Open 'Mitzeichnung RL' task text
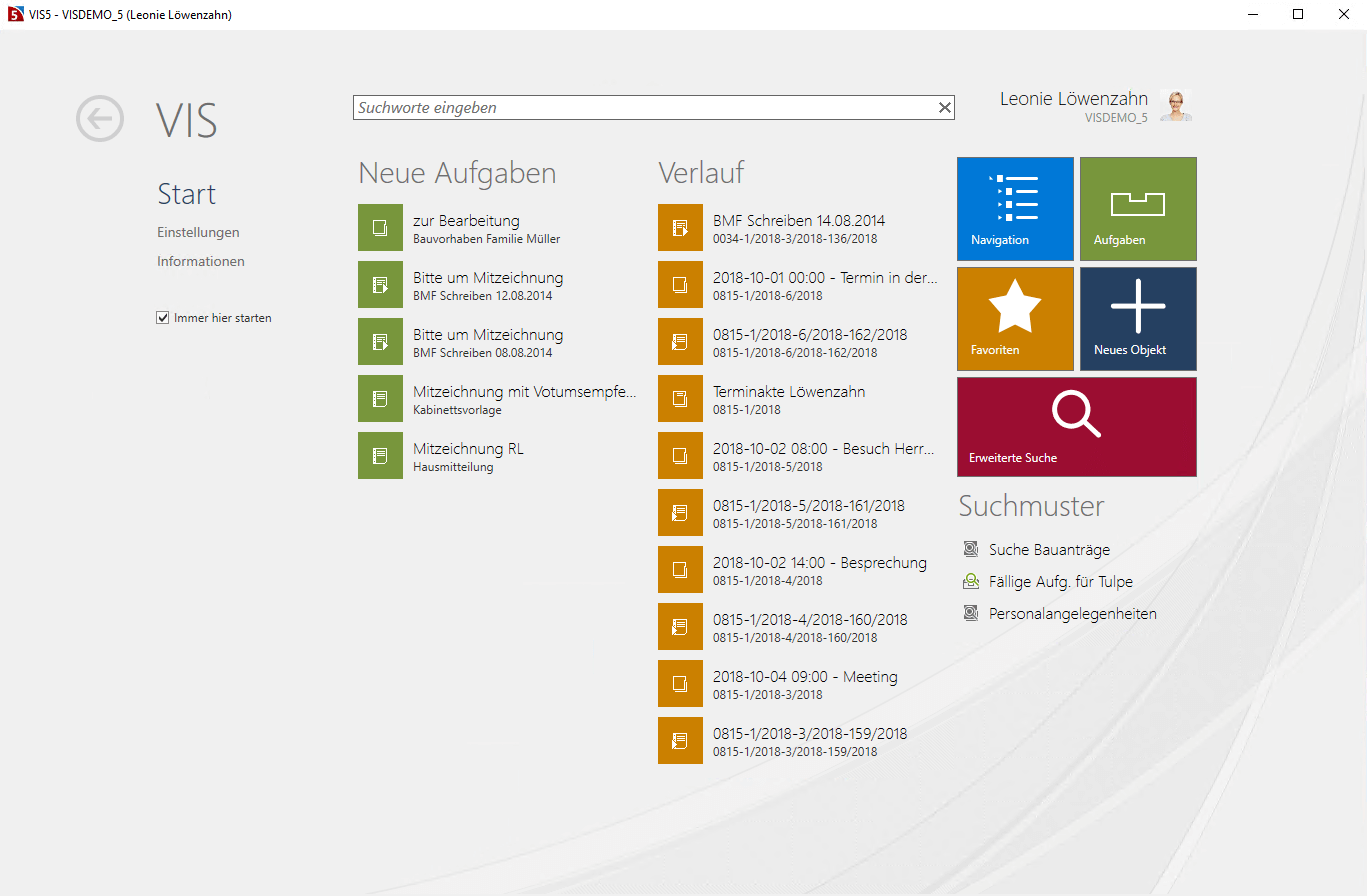This screenshot has width=1367, height=896. (x=468, y=448)
